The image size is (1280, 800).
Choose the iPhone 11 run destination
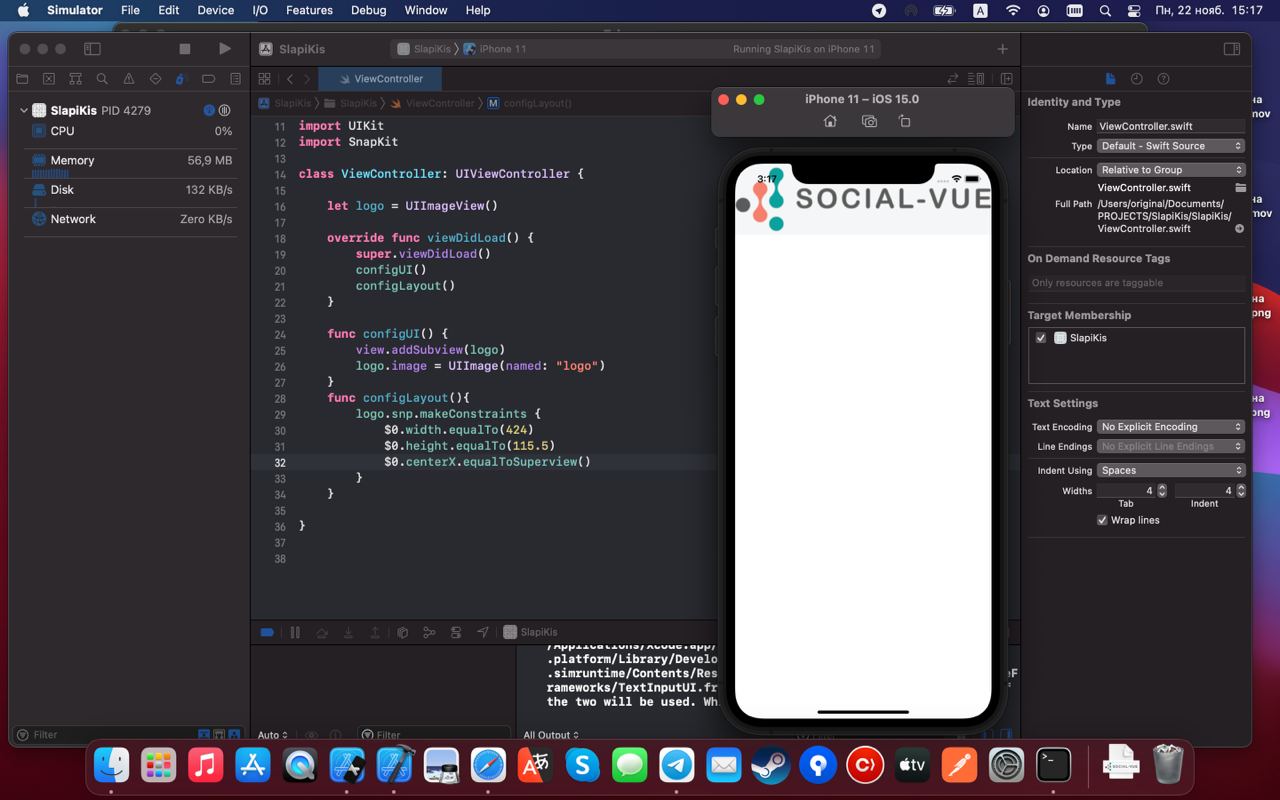point(495,48)
